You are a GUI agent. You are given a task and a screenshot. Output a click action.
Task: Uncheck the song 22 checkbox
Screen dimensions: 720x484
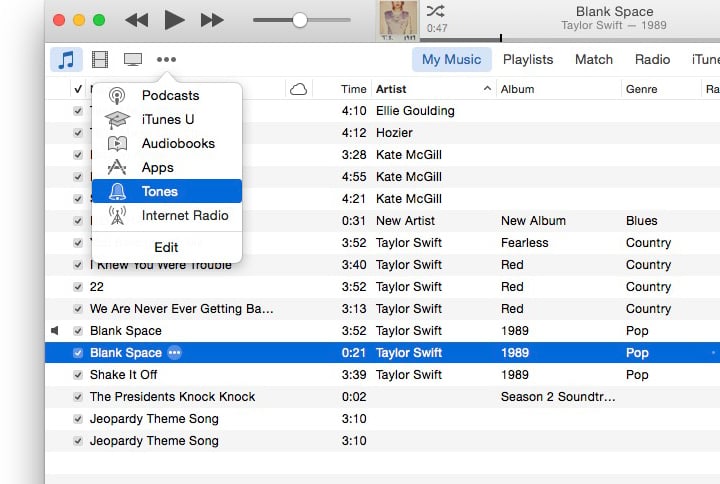79,287
